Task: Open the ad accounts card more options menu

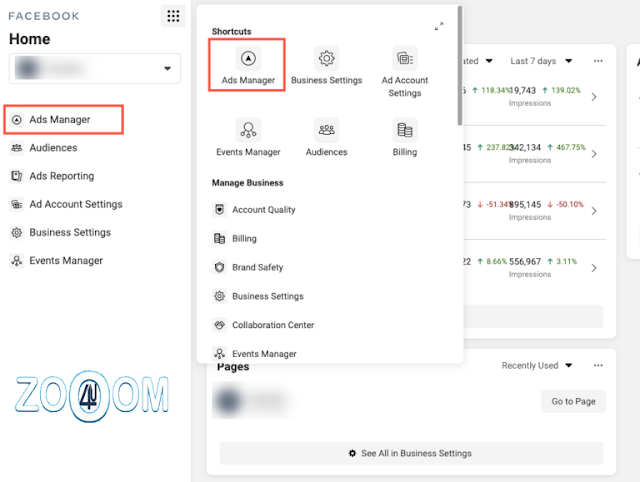Action: [x=598, y=61]
